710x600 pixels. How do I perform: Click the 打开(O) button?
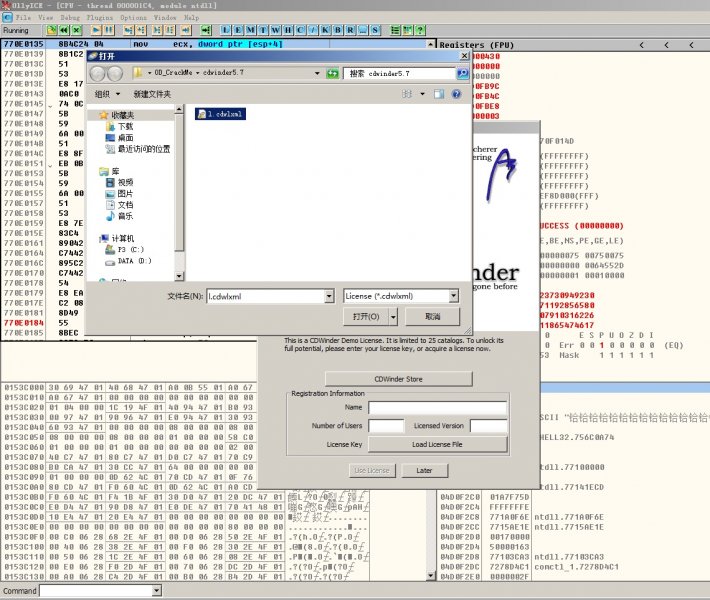pyautogui.click(x=366, y=317)
